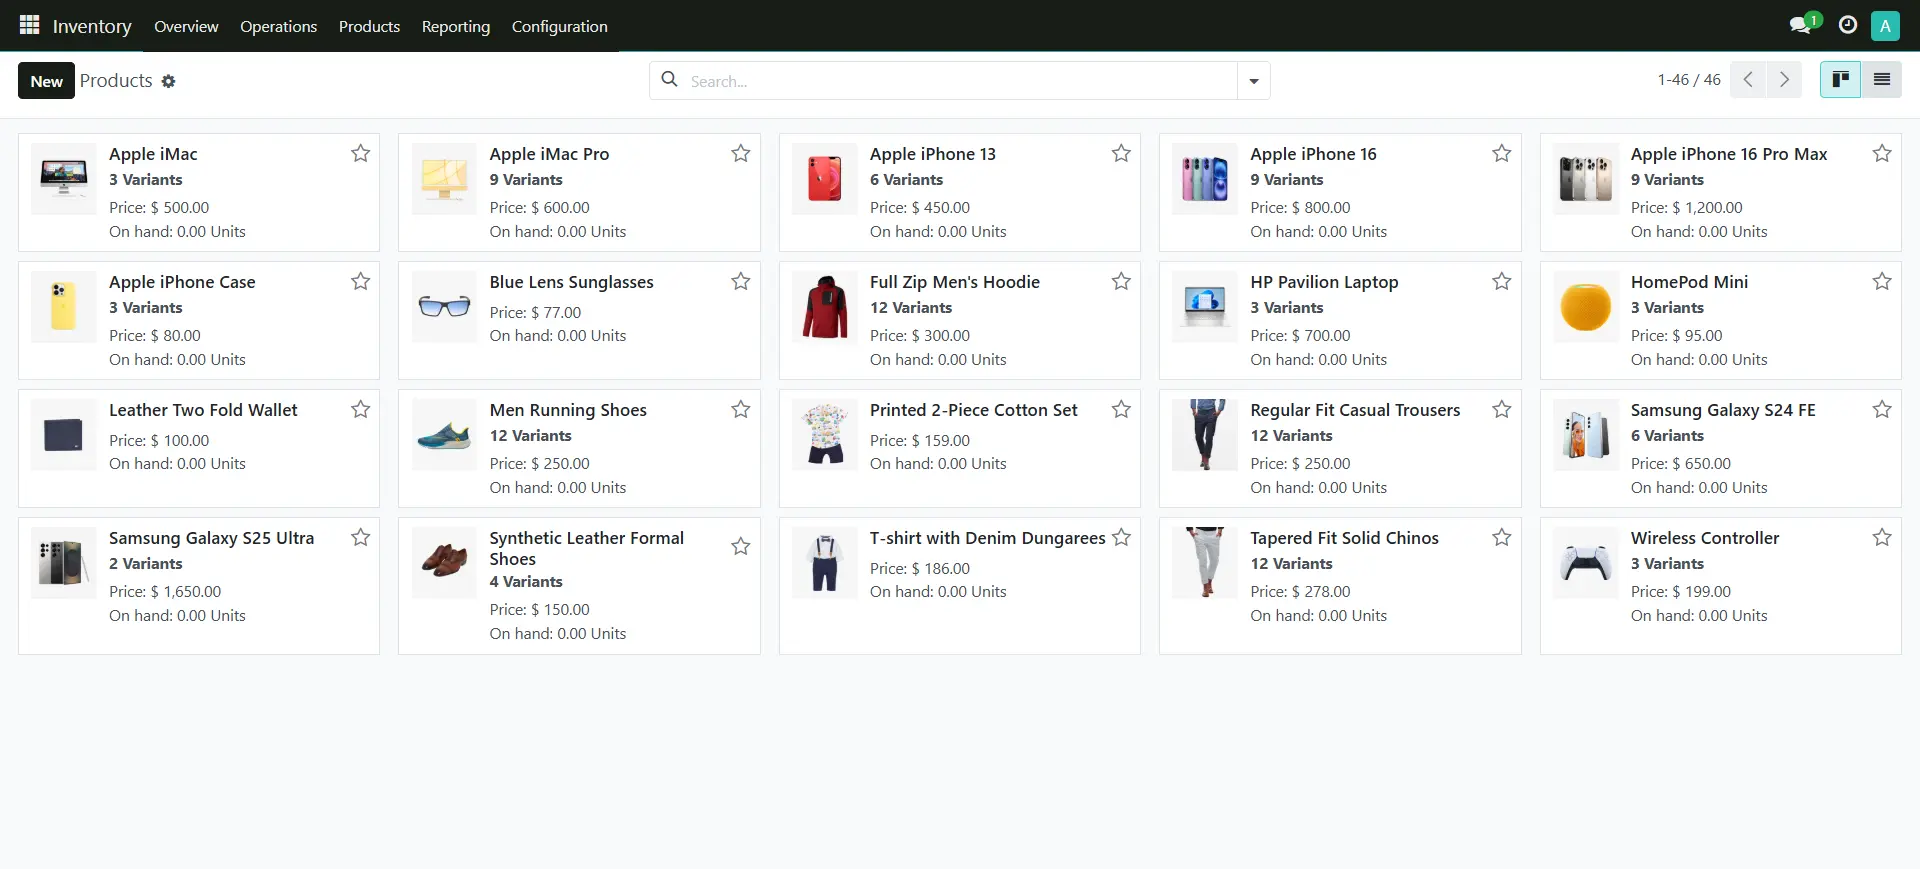Go to Overview in navigation bar
This screenshot has width=1920, height=869.
[x=186, y=26]
